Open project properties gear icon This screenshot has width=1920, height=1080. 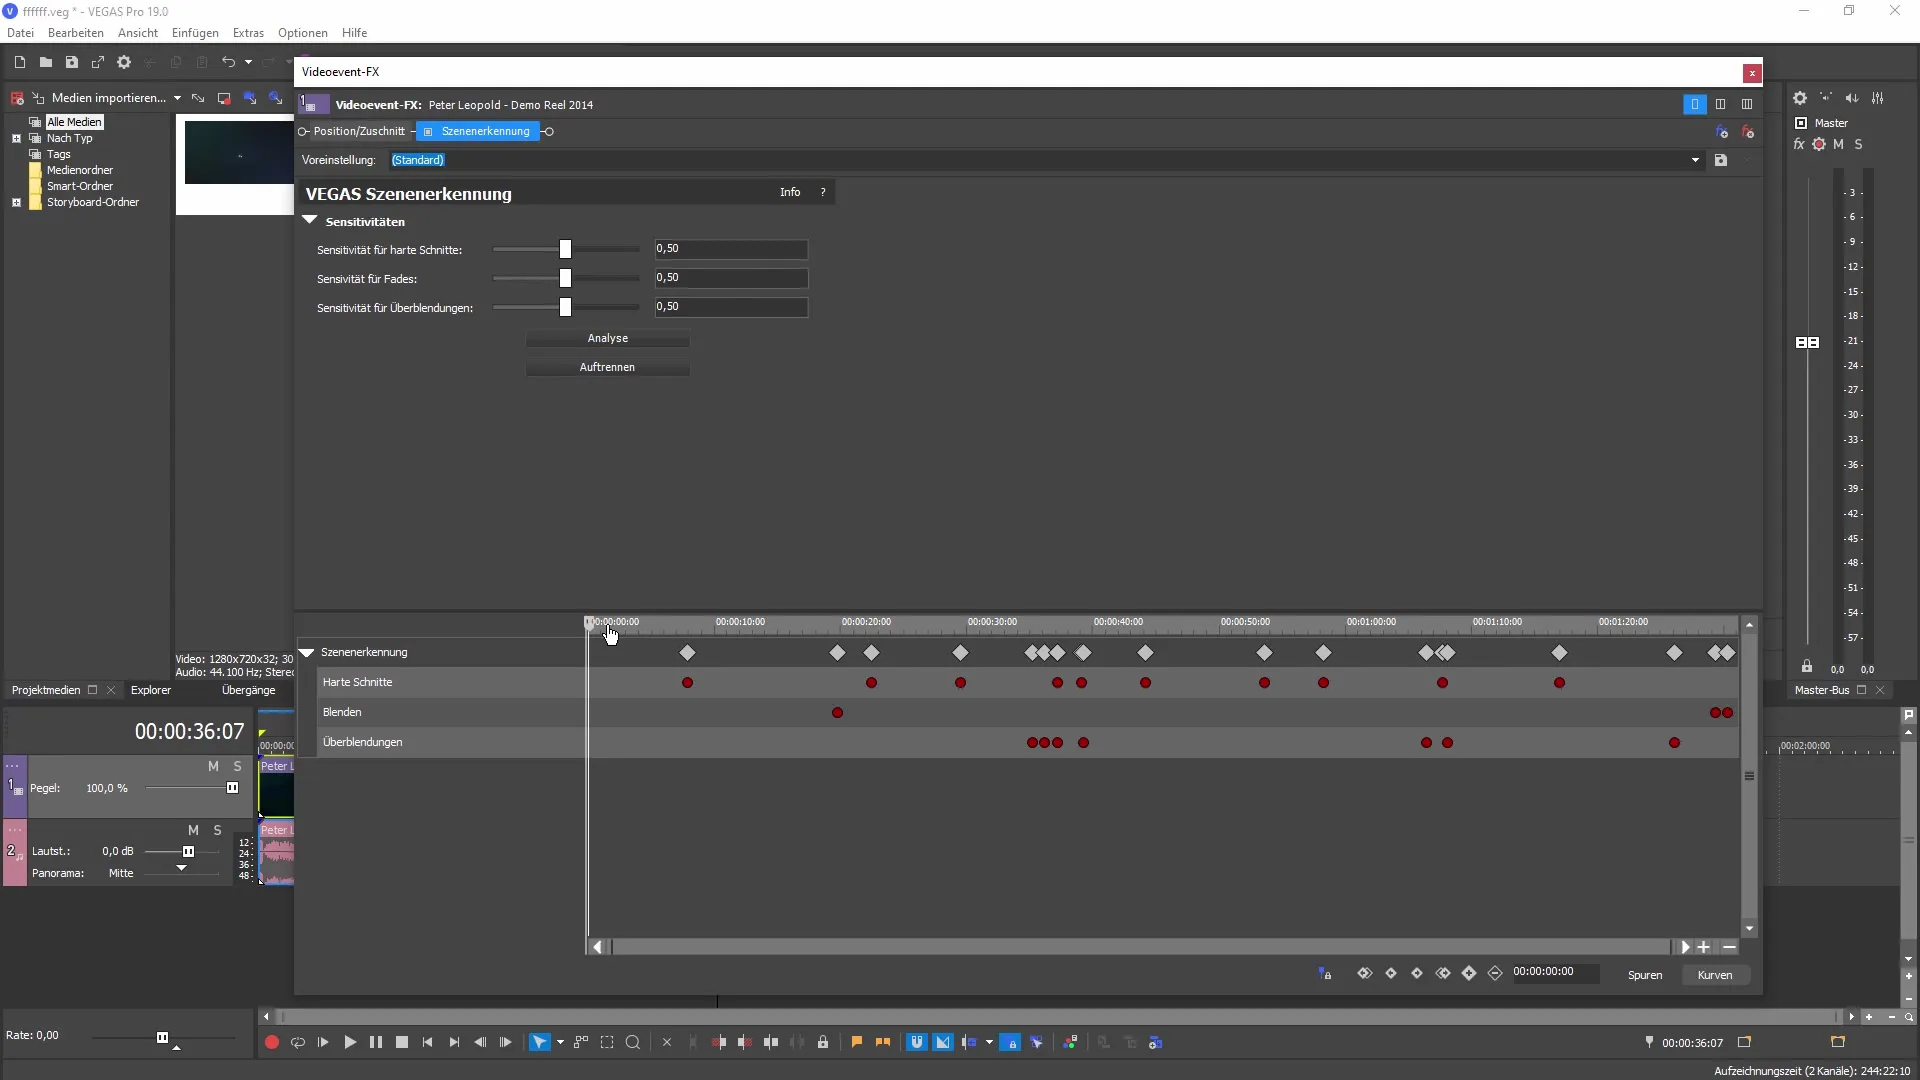(x=124, y=62)
